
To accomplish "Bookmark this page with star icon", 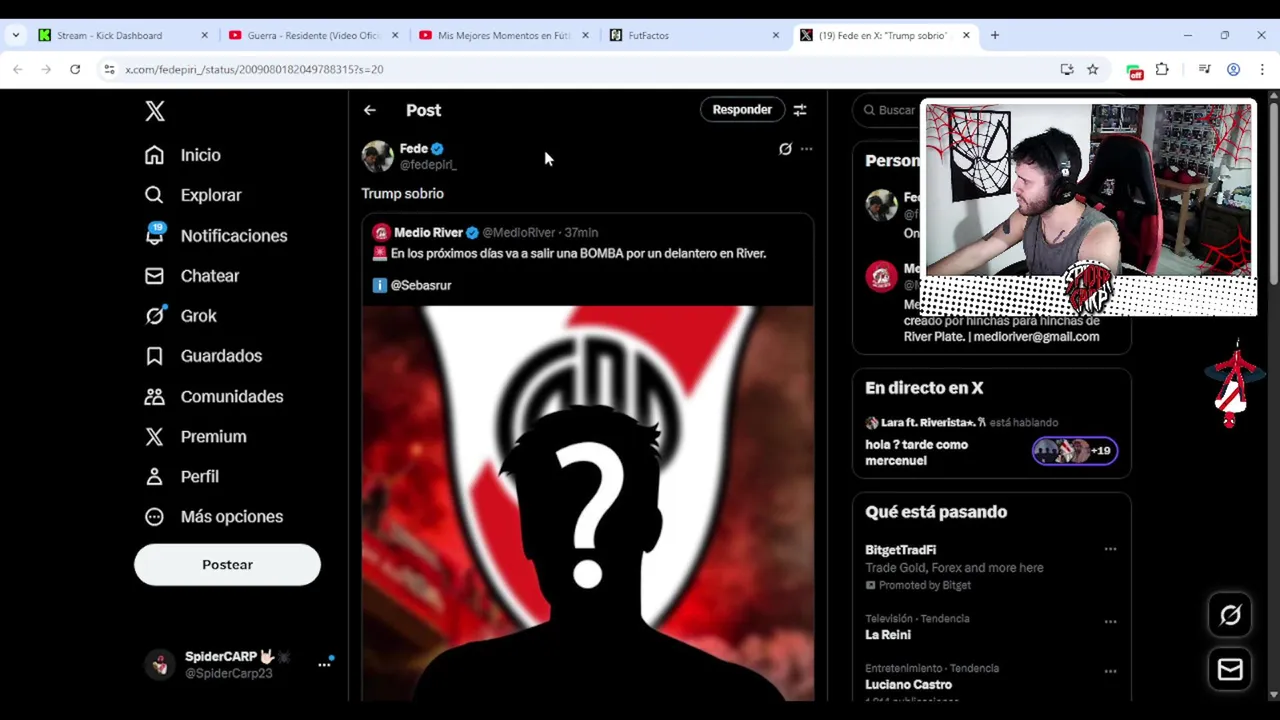I will click(1092, 69).
